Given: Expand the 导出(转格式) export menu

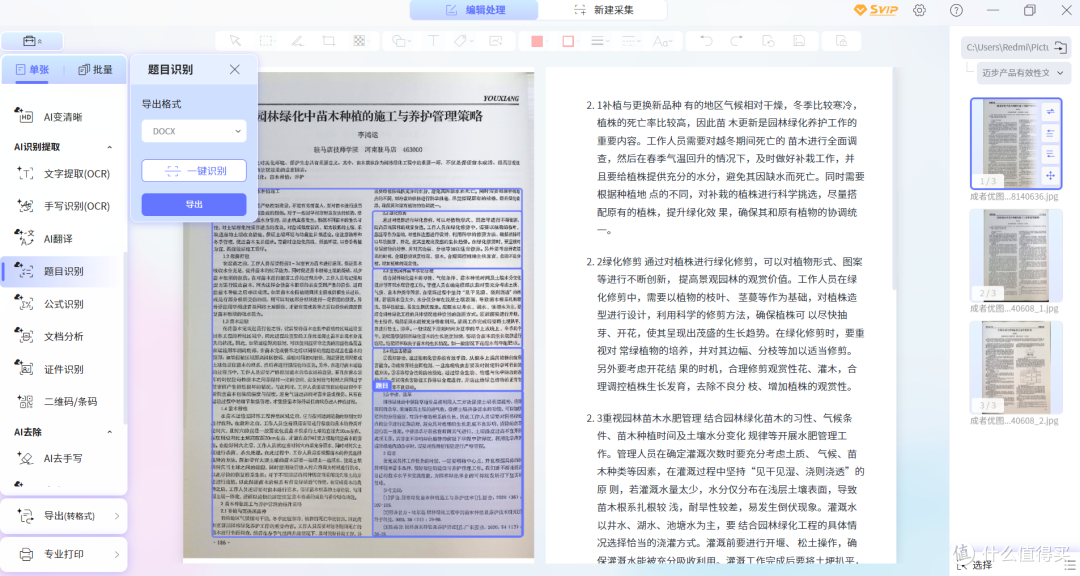Looking at the screenshot, I should pos(64,515).
